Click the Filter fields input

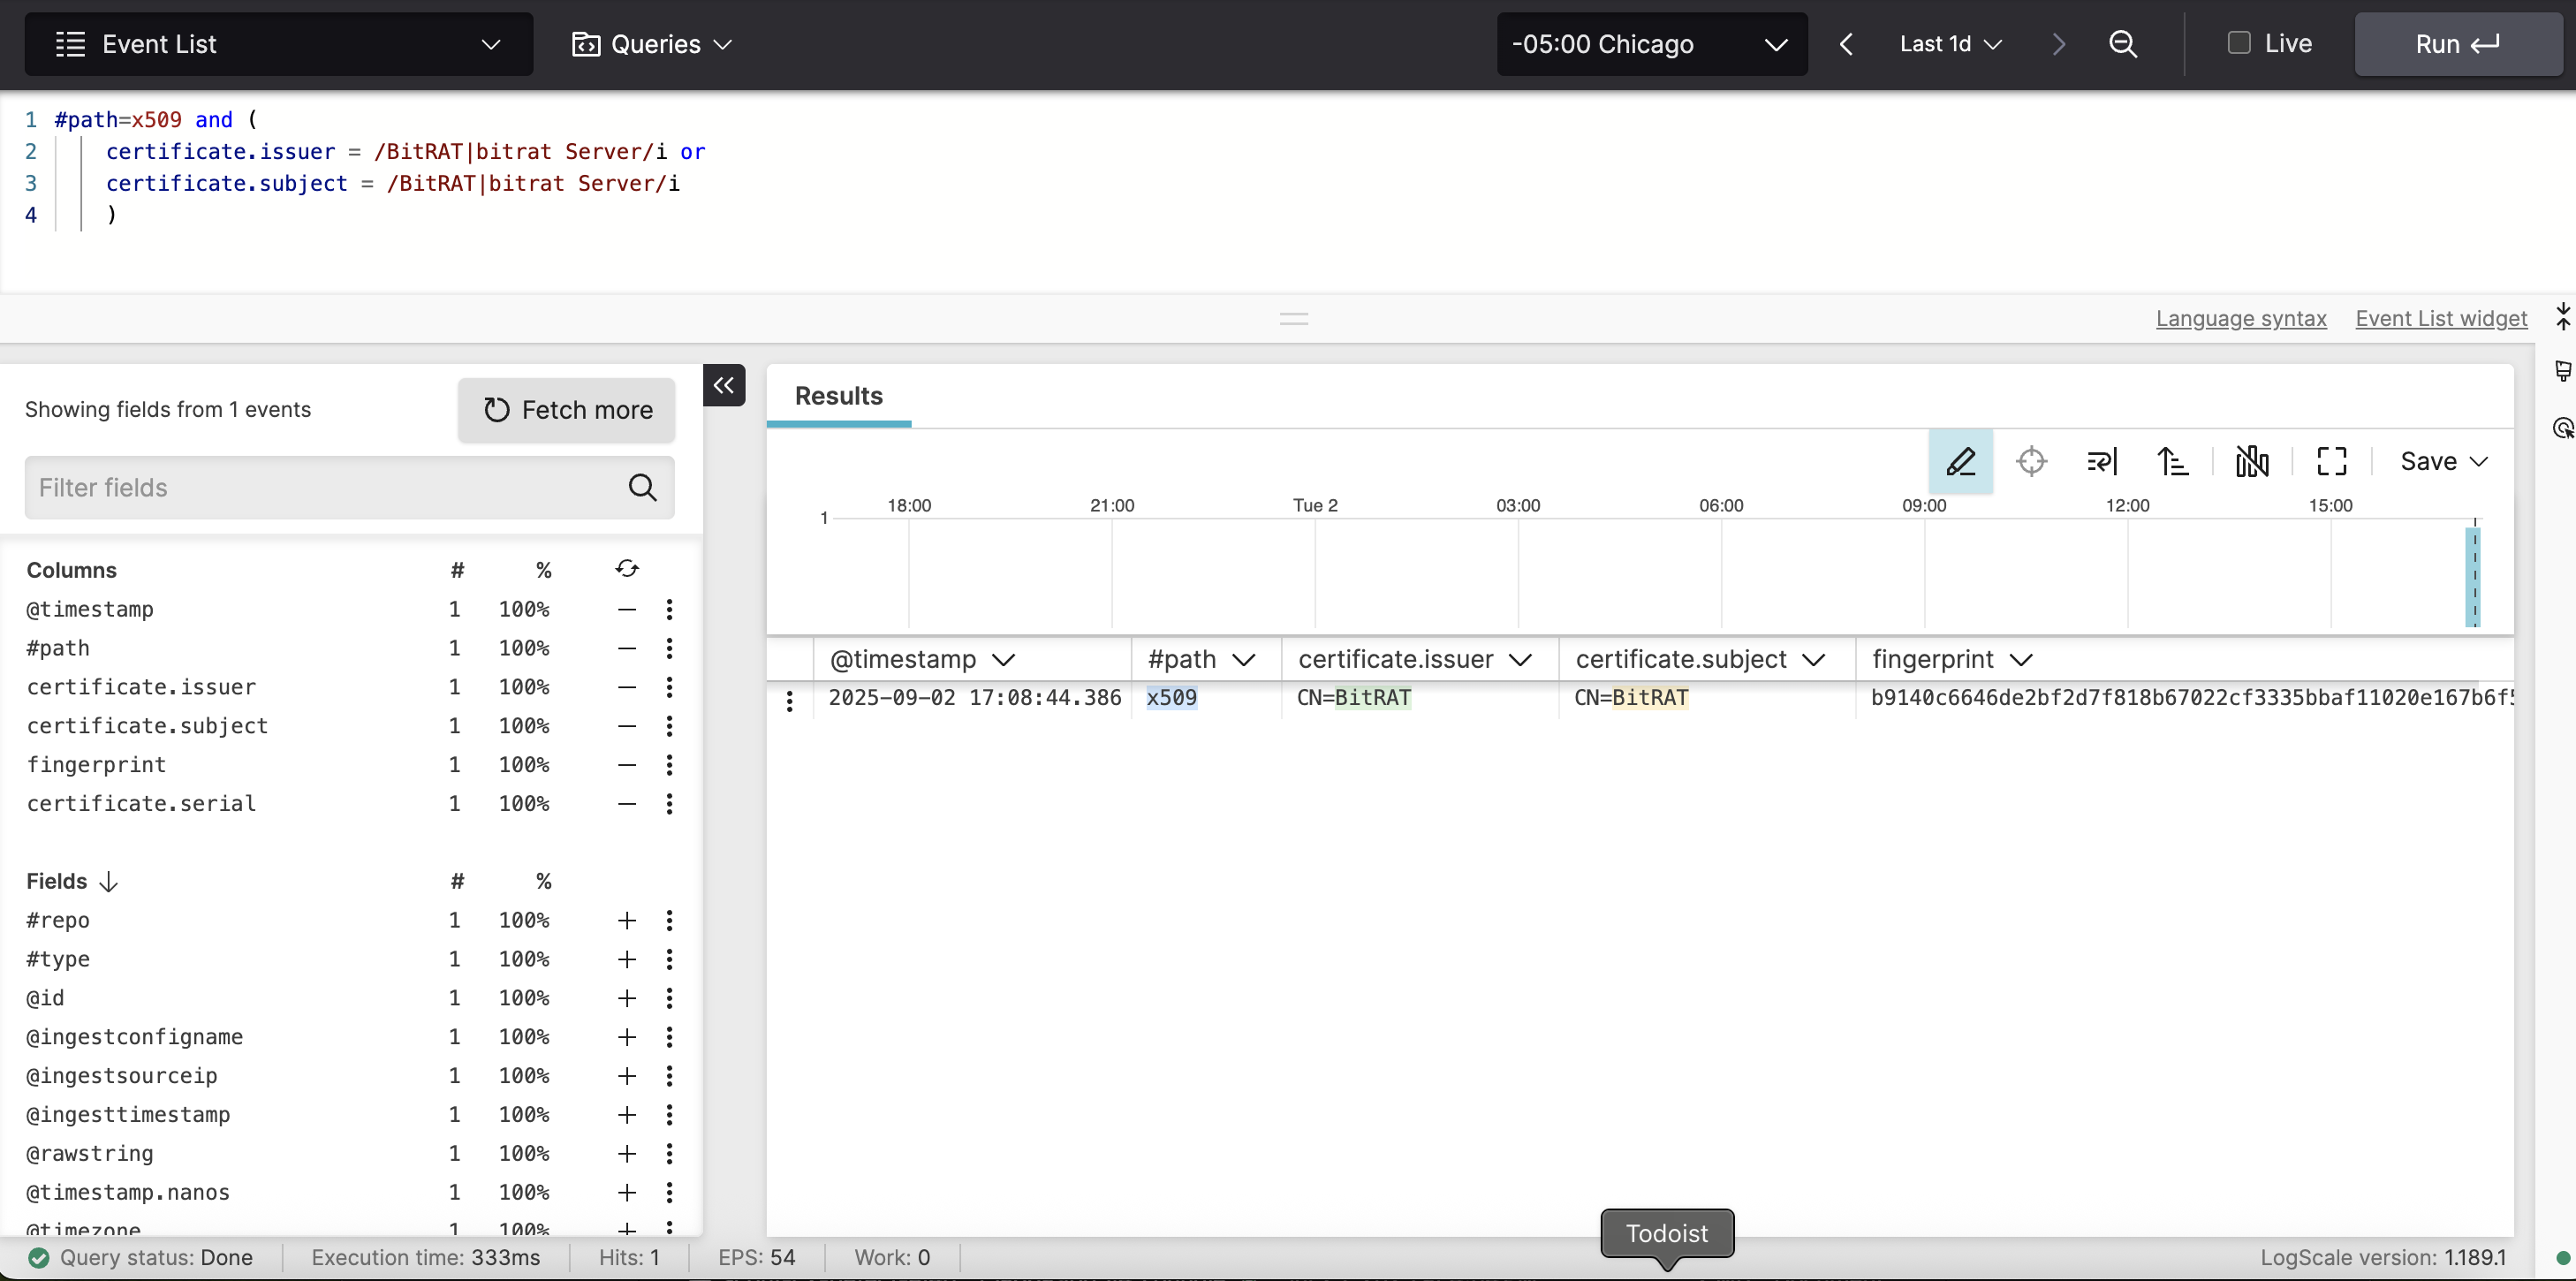(x=349, y=487)
